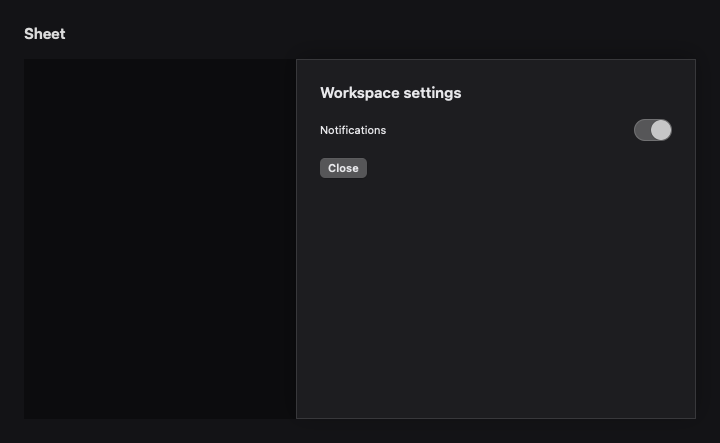Dismiss the sheet via the Close button
The height and width of the screenshot is (443, 720).
(343, 168)
